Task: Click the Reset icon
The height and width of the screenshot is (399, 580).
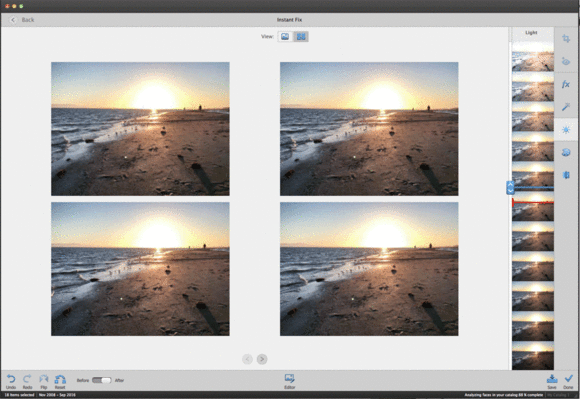Action: pyautogui.click(x=60, y=379)
